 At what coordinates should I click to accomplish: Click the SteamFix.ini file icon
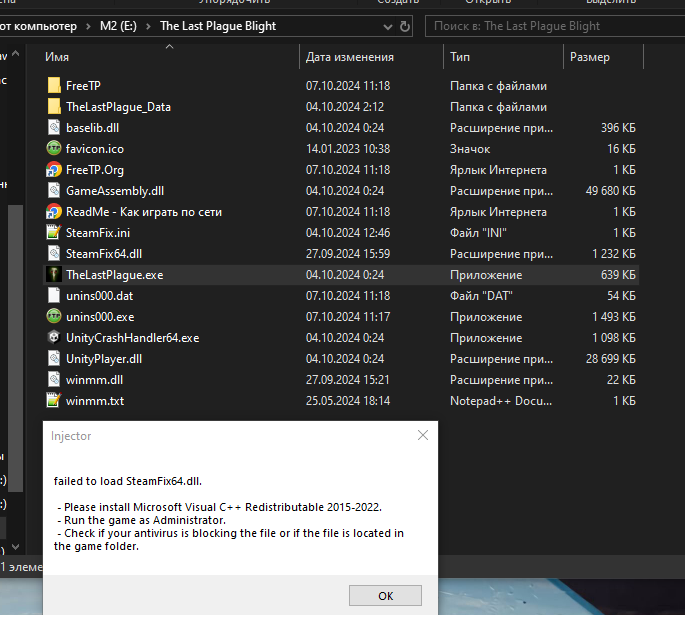pyautogui.click(x=54, y=232)
